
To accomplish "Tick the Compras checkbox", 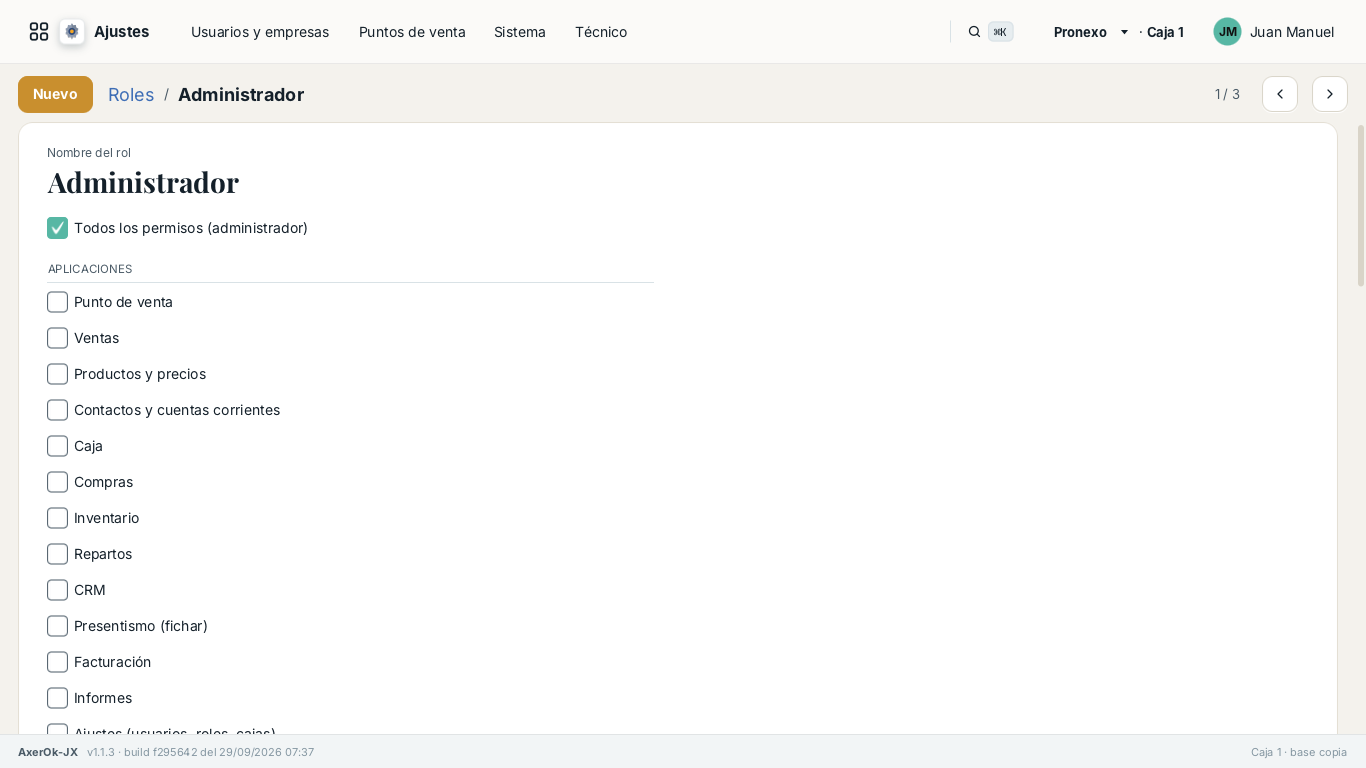I will point(57,482).
